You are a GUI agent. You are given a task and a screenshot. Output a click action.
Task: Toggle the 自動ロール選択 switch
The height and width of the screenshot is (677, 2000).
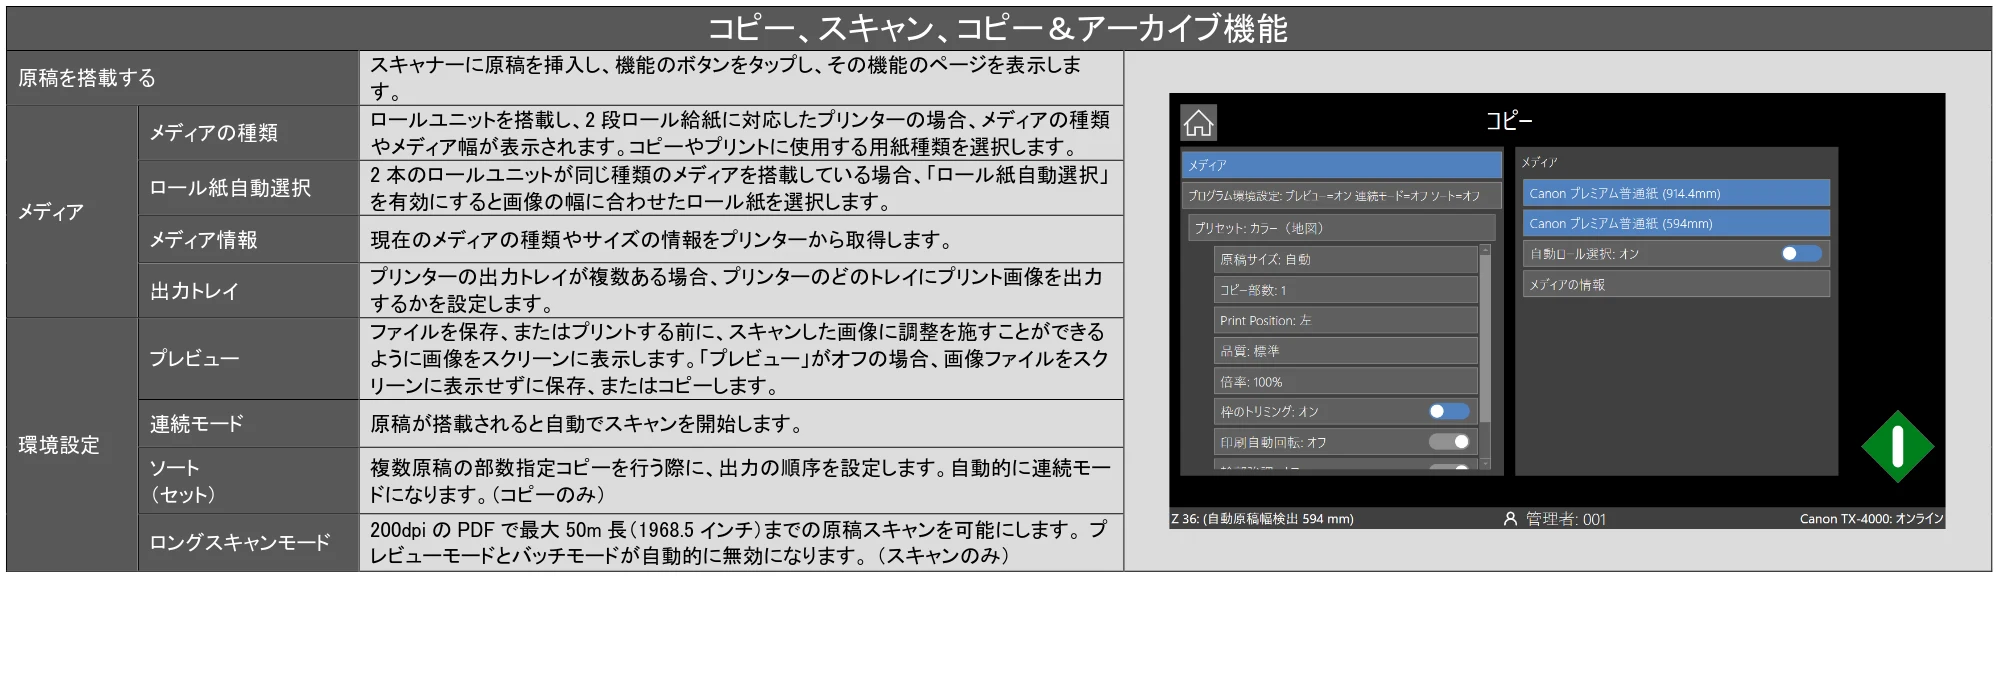1801,254
